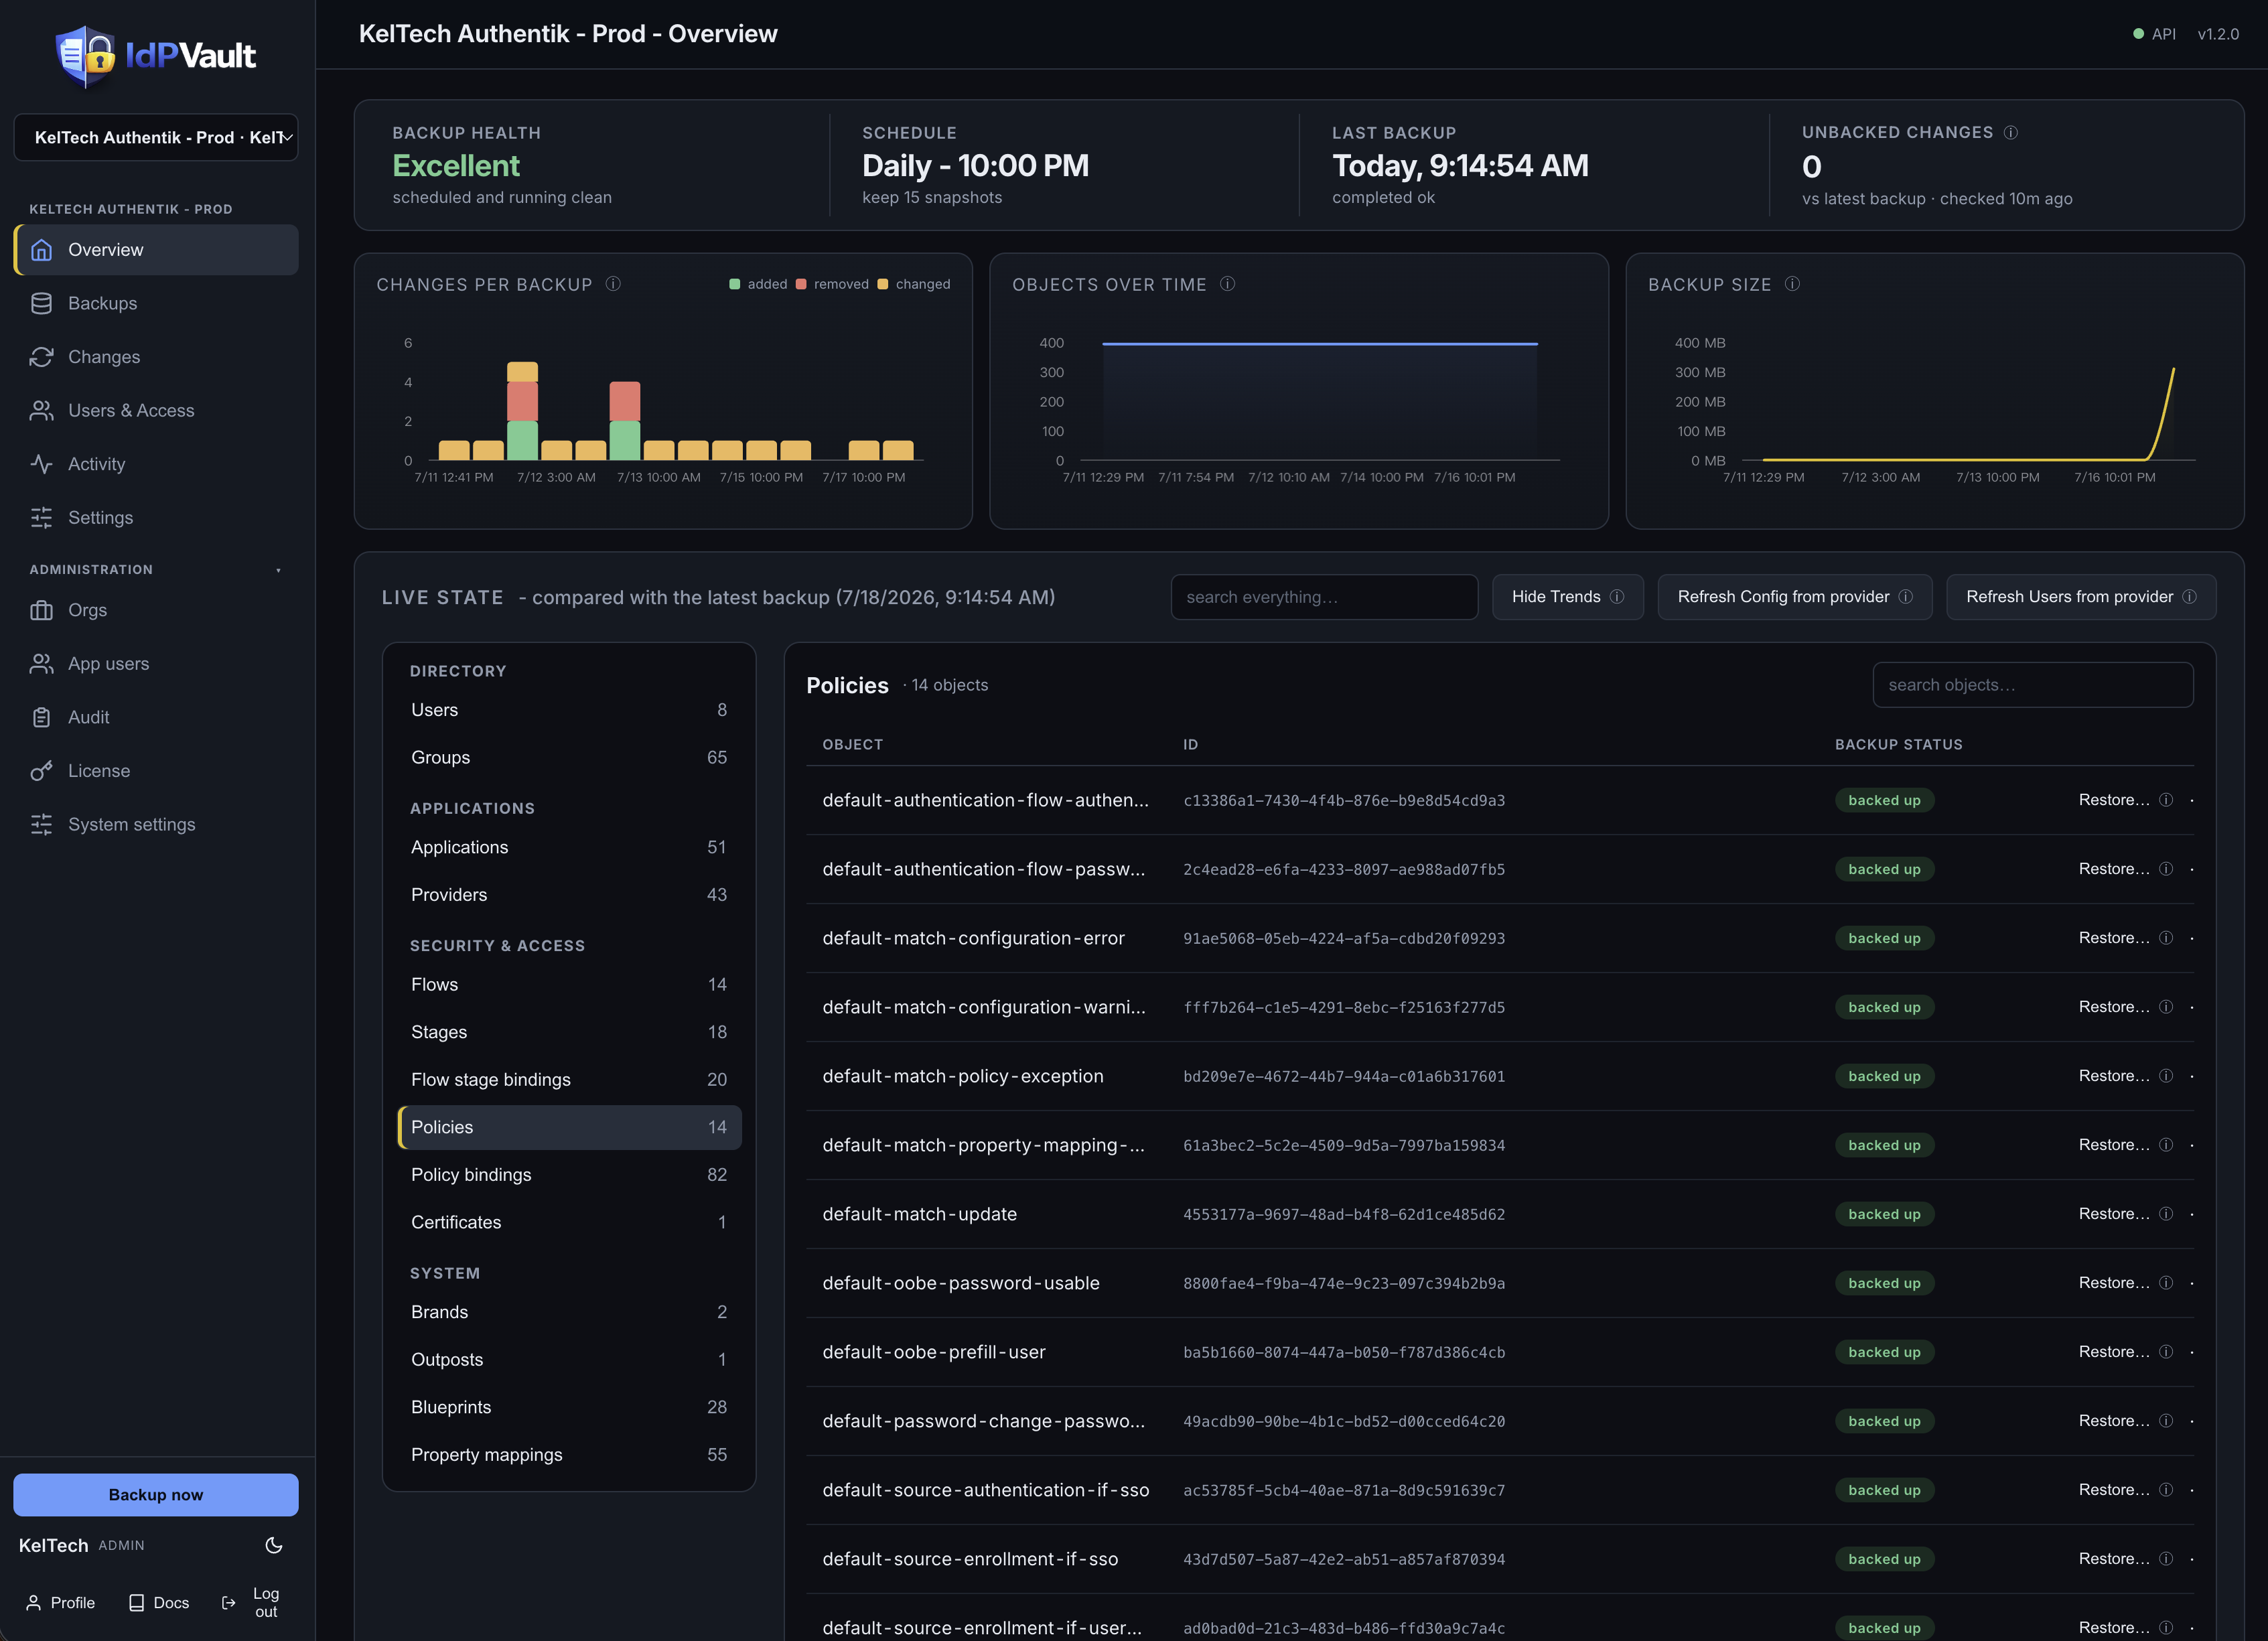
Task: Click the v1.2.0 version label
Action: [2218, 34]
